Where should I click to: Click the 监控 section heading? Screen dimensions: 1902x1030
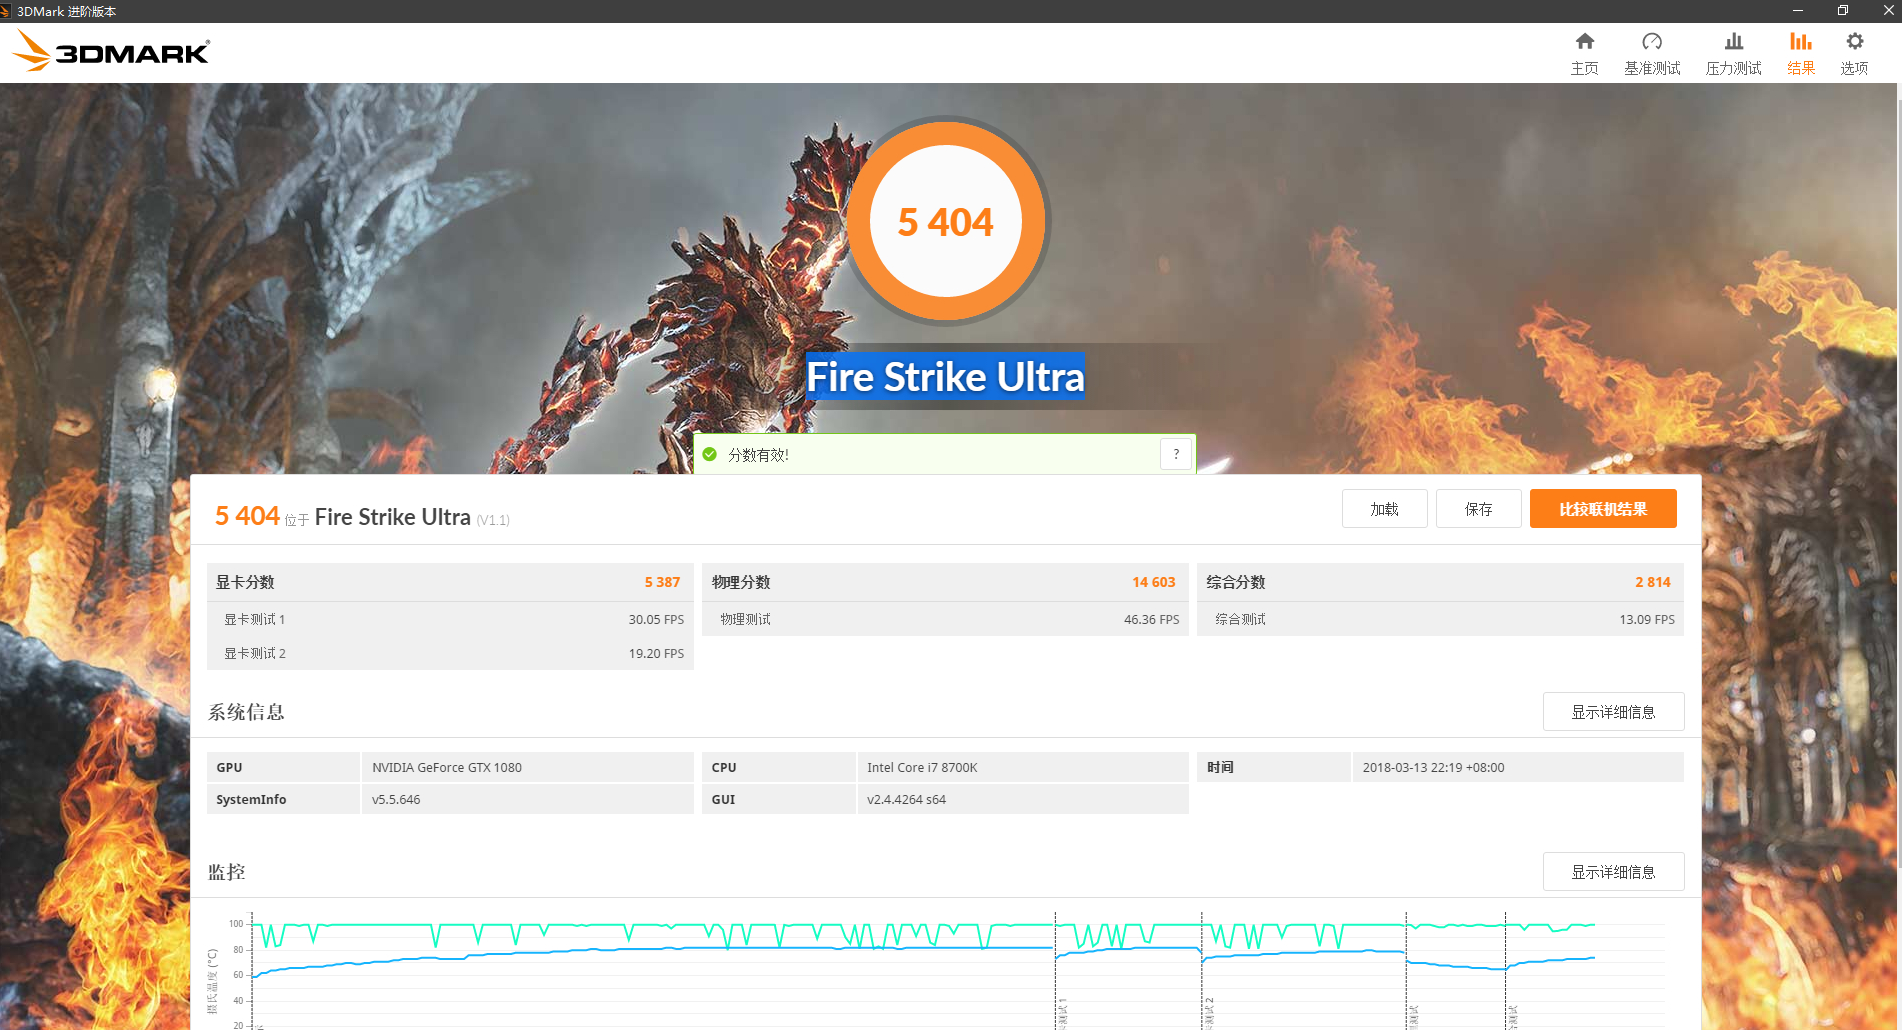pyautogui.click(x=227, y=872)
